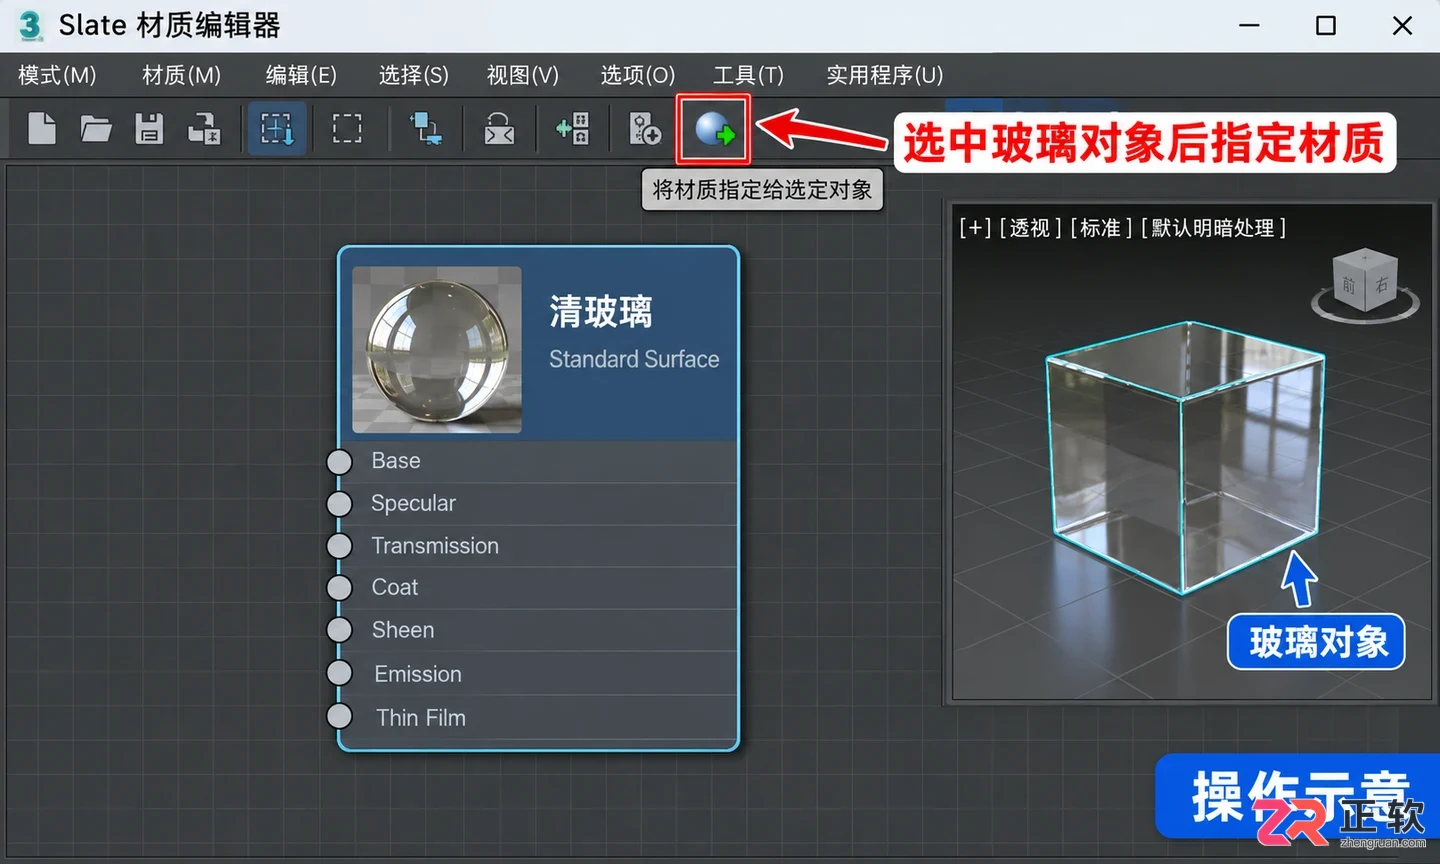This screenshot has width=1440, height=864.
Task: Click the floppy disk save icon
Action: tap(149, 128)
